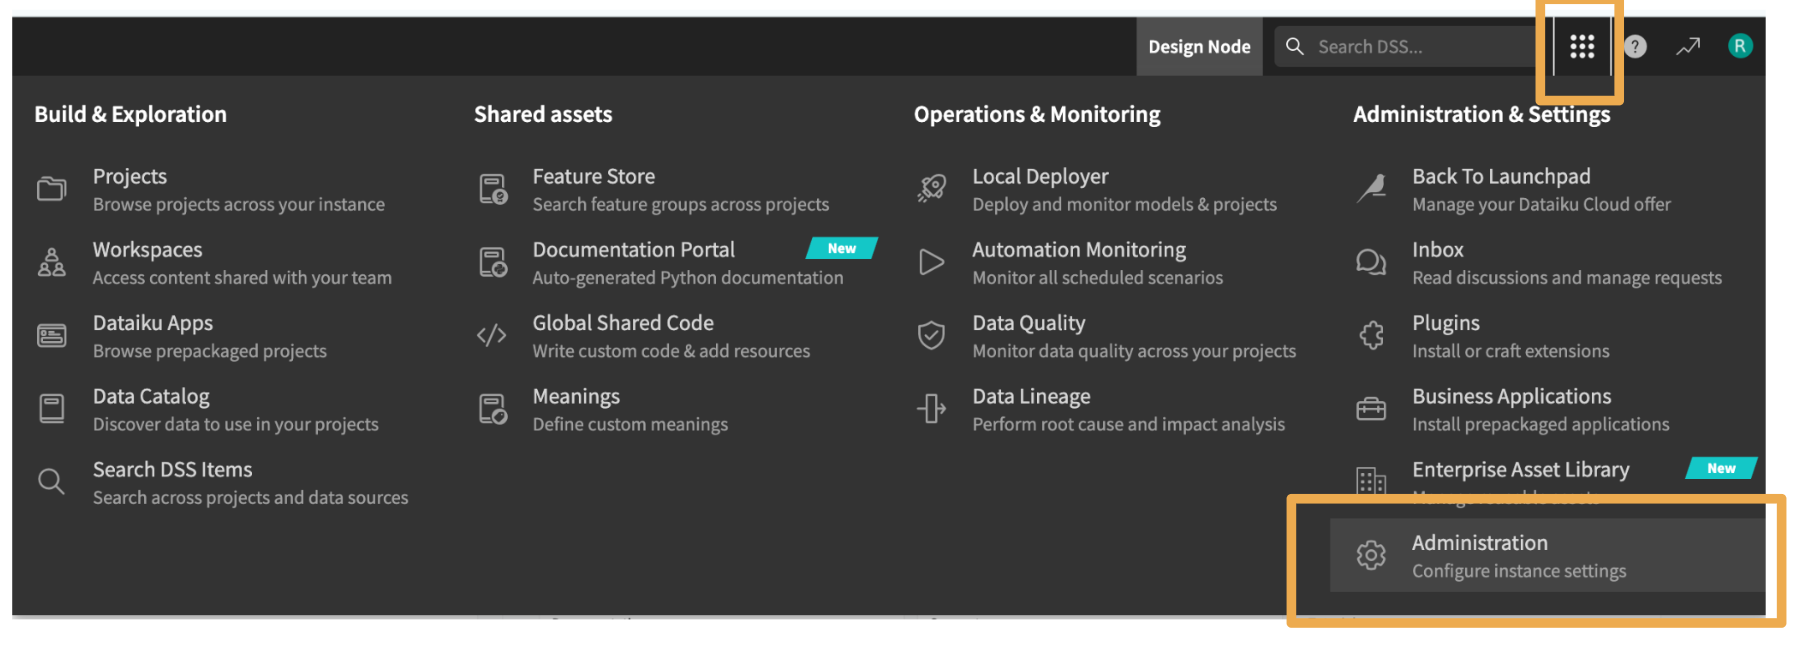The image size is (1800, 646).
Task: Click 'Monitor all scheduled scenarios' text
Action: 1098,278
